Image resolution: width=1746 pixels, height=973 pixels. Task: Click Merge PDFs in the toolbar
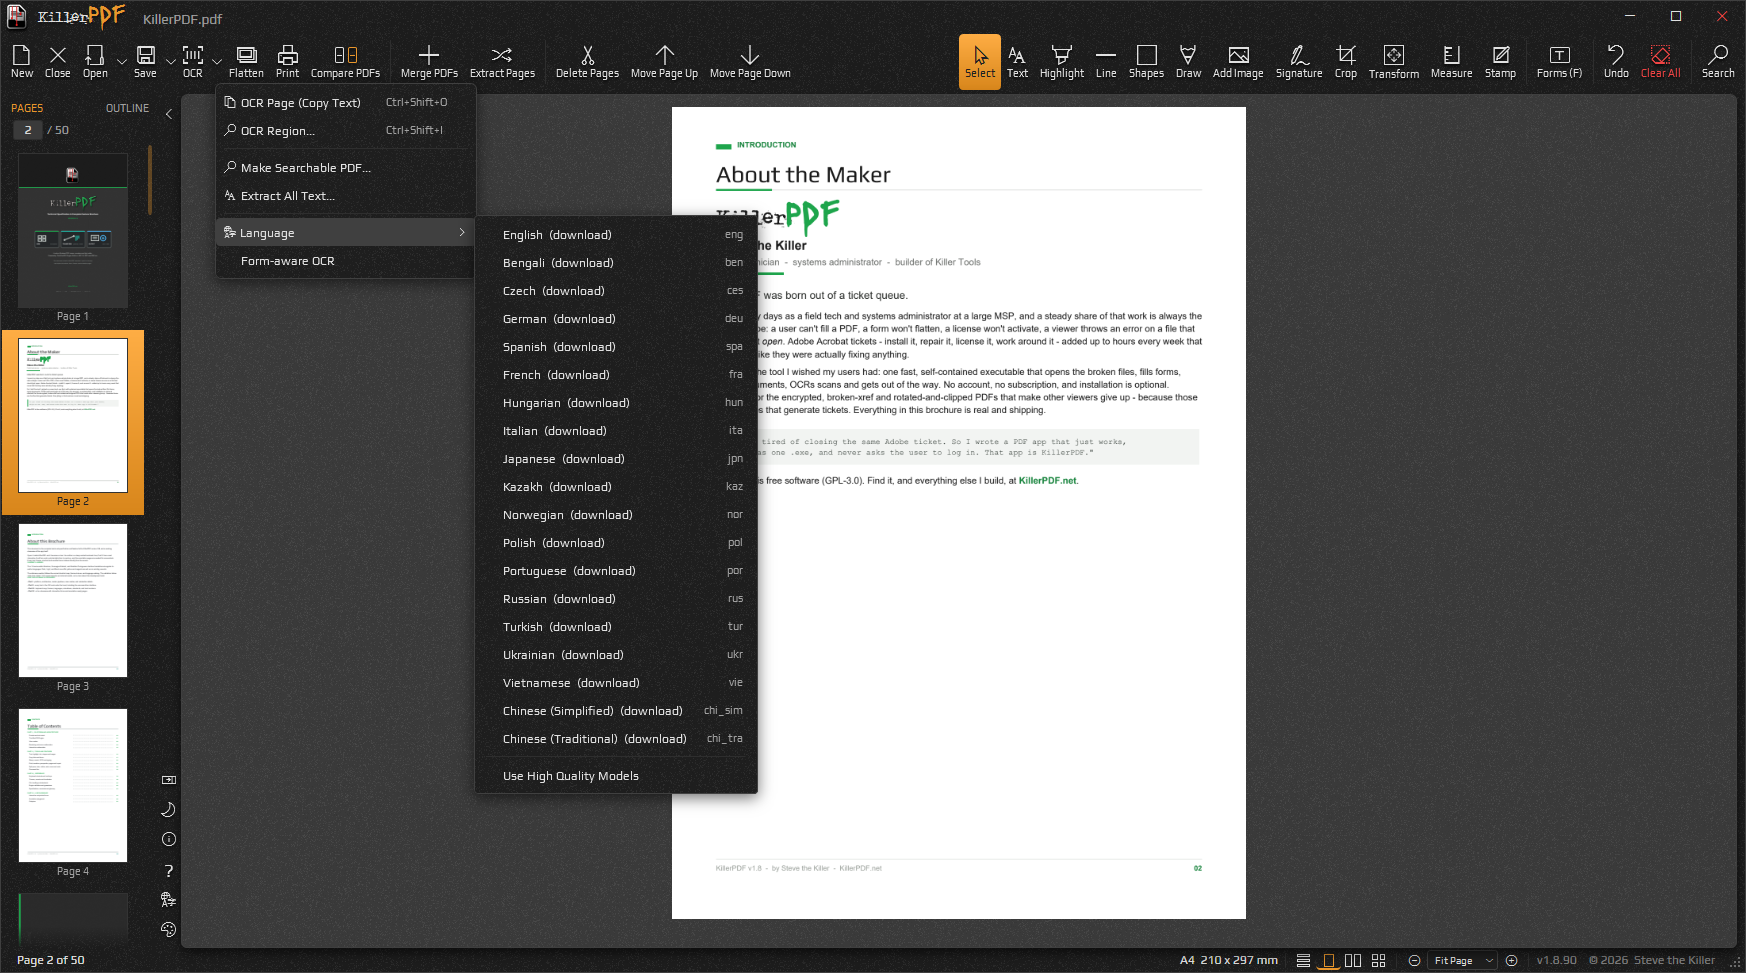(429, 61)
